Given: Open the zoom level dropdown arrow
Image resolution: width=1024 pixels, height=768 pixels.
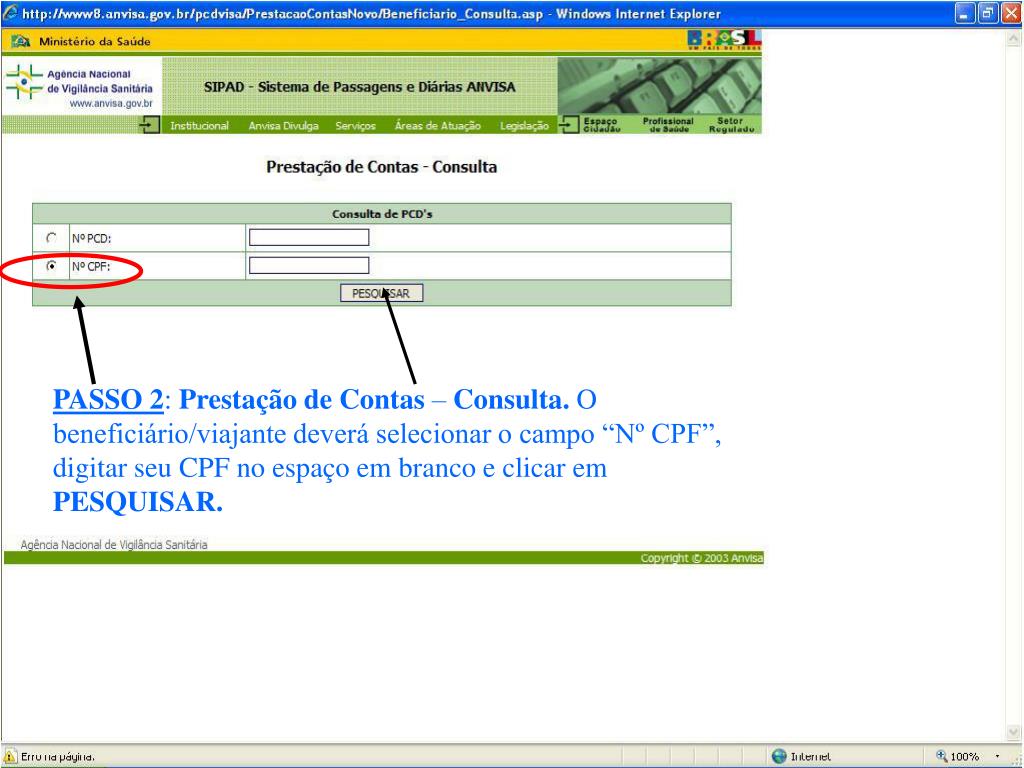Looking at the screenshot, I should 997,756.
